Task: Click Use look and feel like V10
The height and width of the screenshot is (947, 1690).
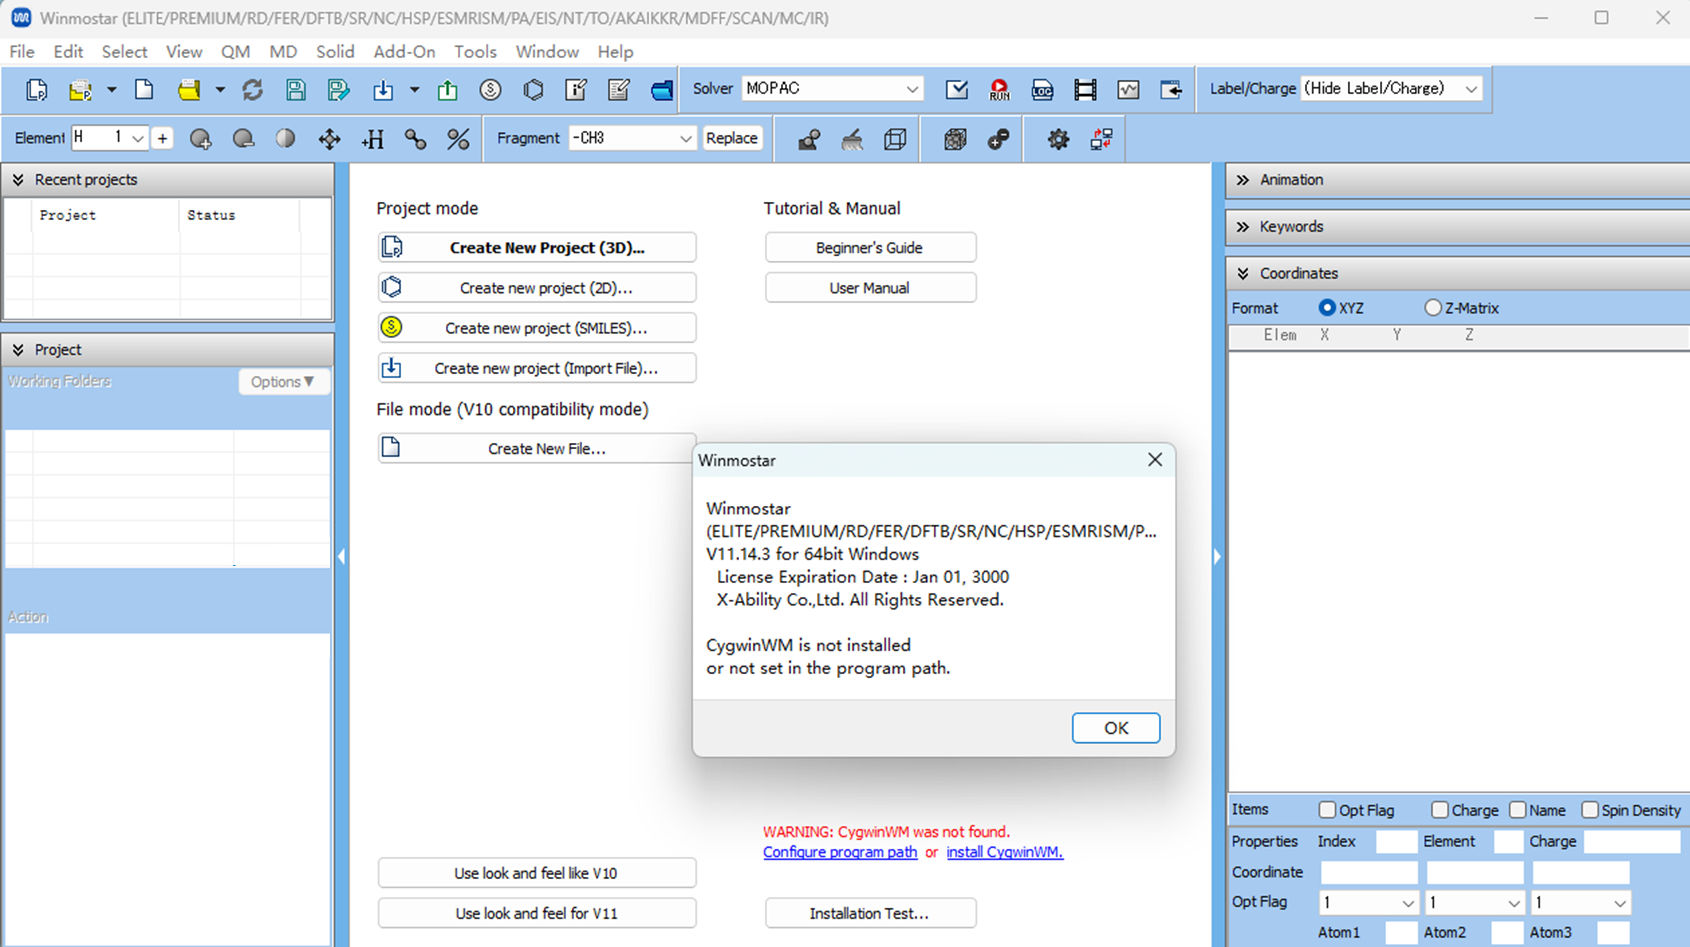Action: click(537, 873)
